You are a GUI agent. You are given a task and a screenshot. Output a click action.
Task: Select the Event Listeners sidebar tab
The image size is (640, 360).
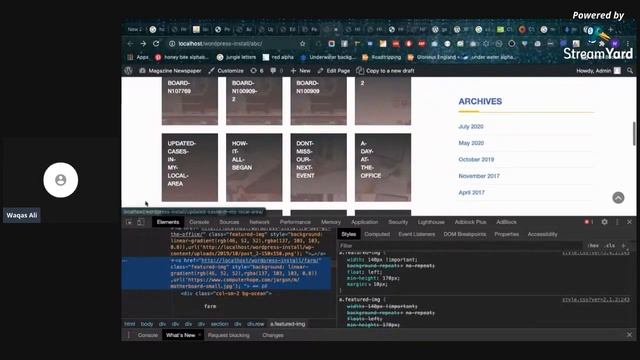pos(416,234)
